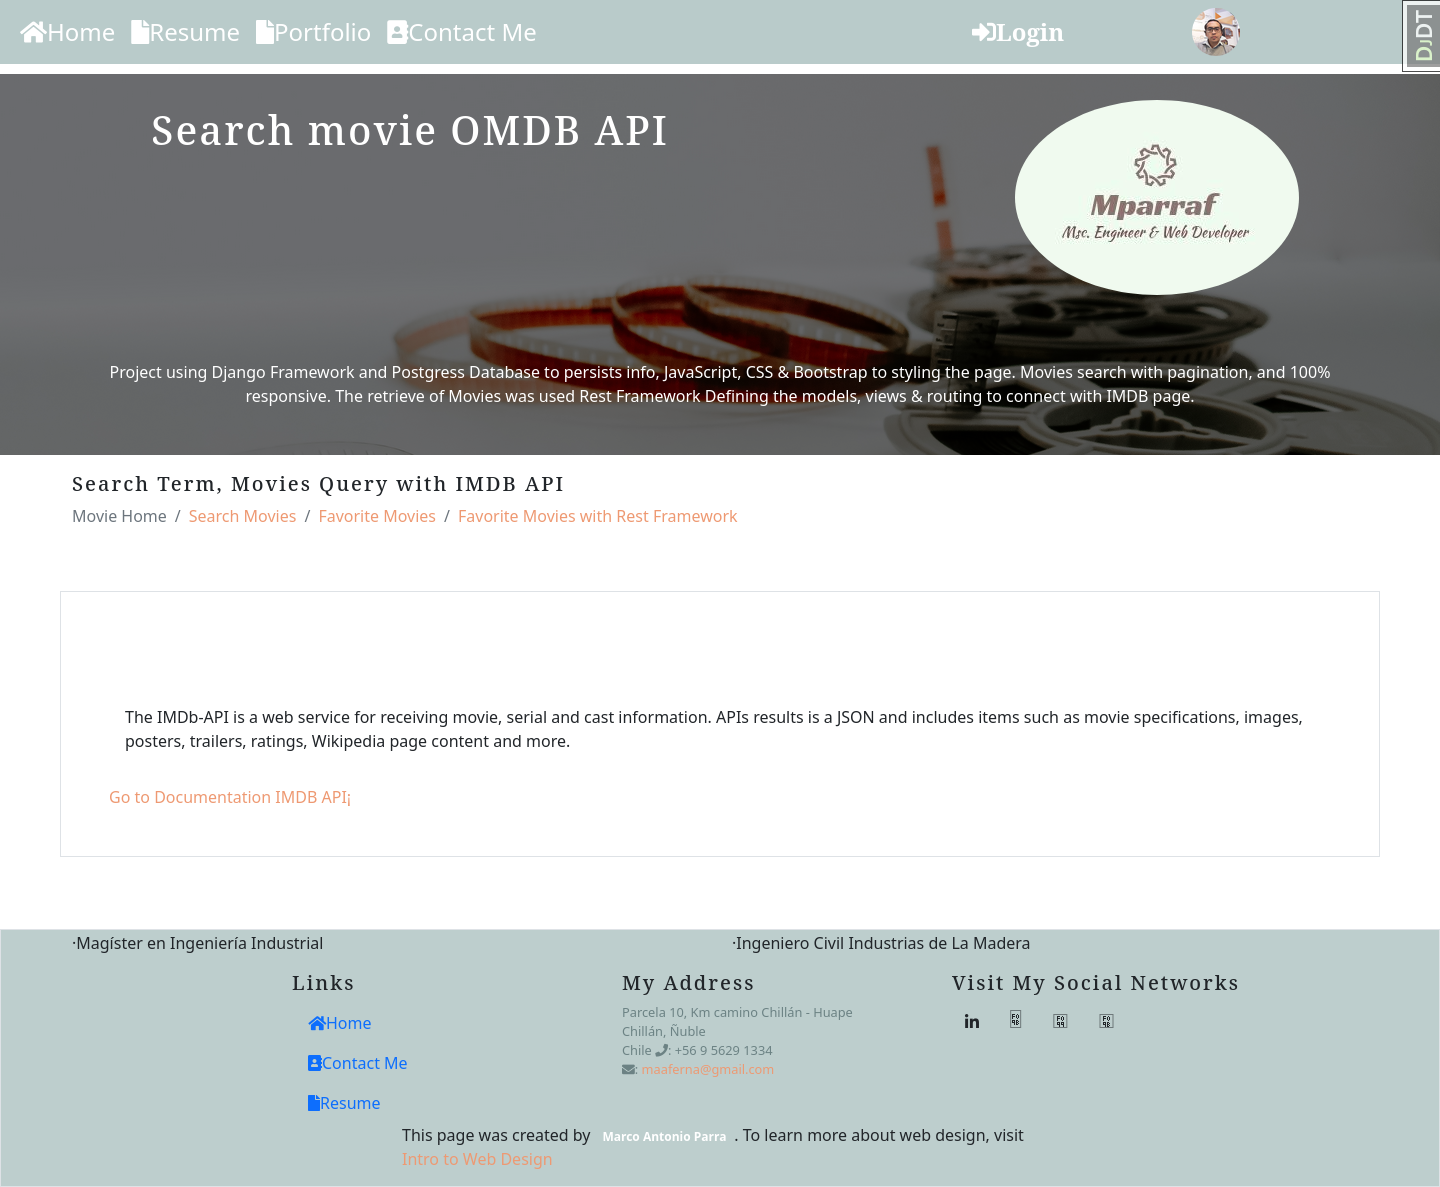Open Contact Me in the top navbar
Image resolution: width=1440 pixels, height=1187 pixels.
tap(462, 33)
